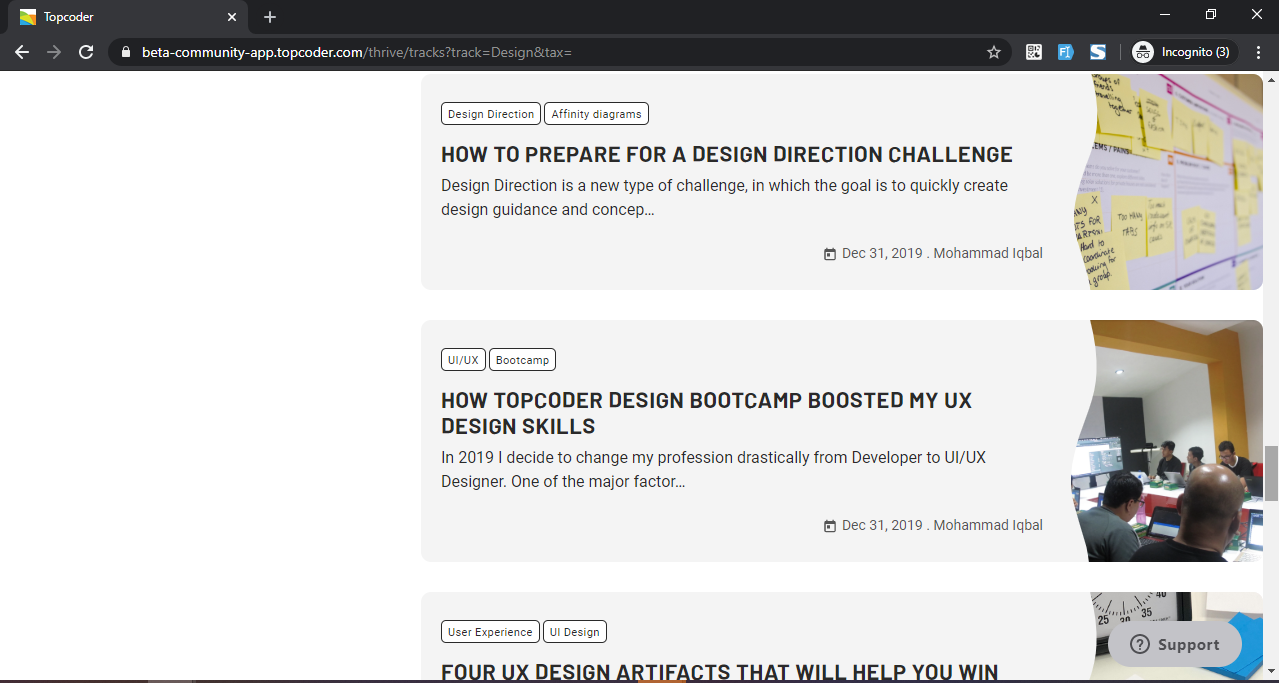Open the S extension icon
Viewport: 1279px width, 683px height.
point(1098,52)
